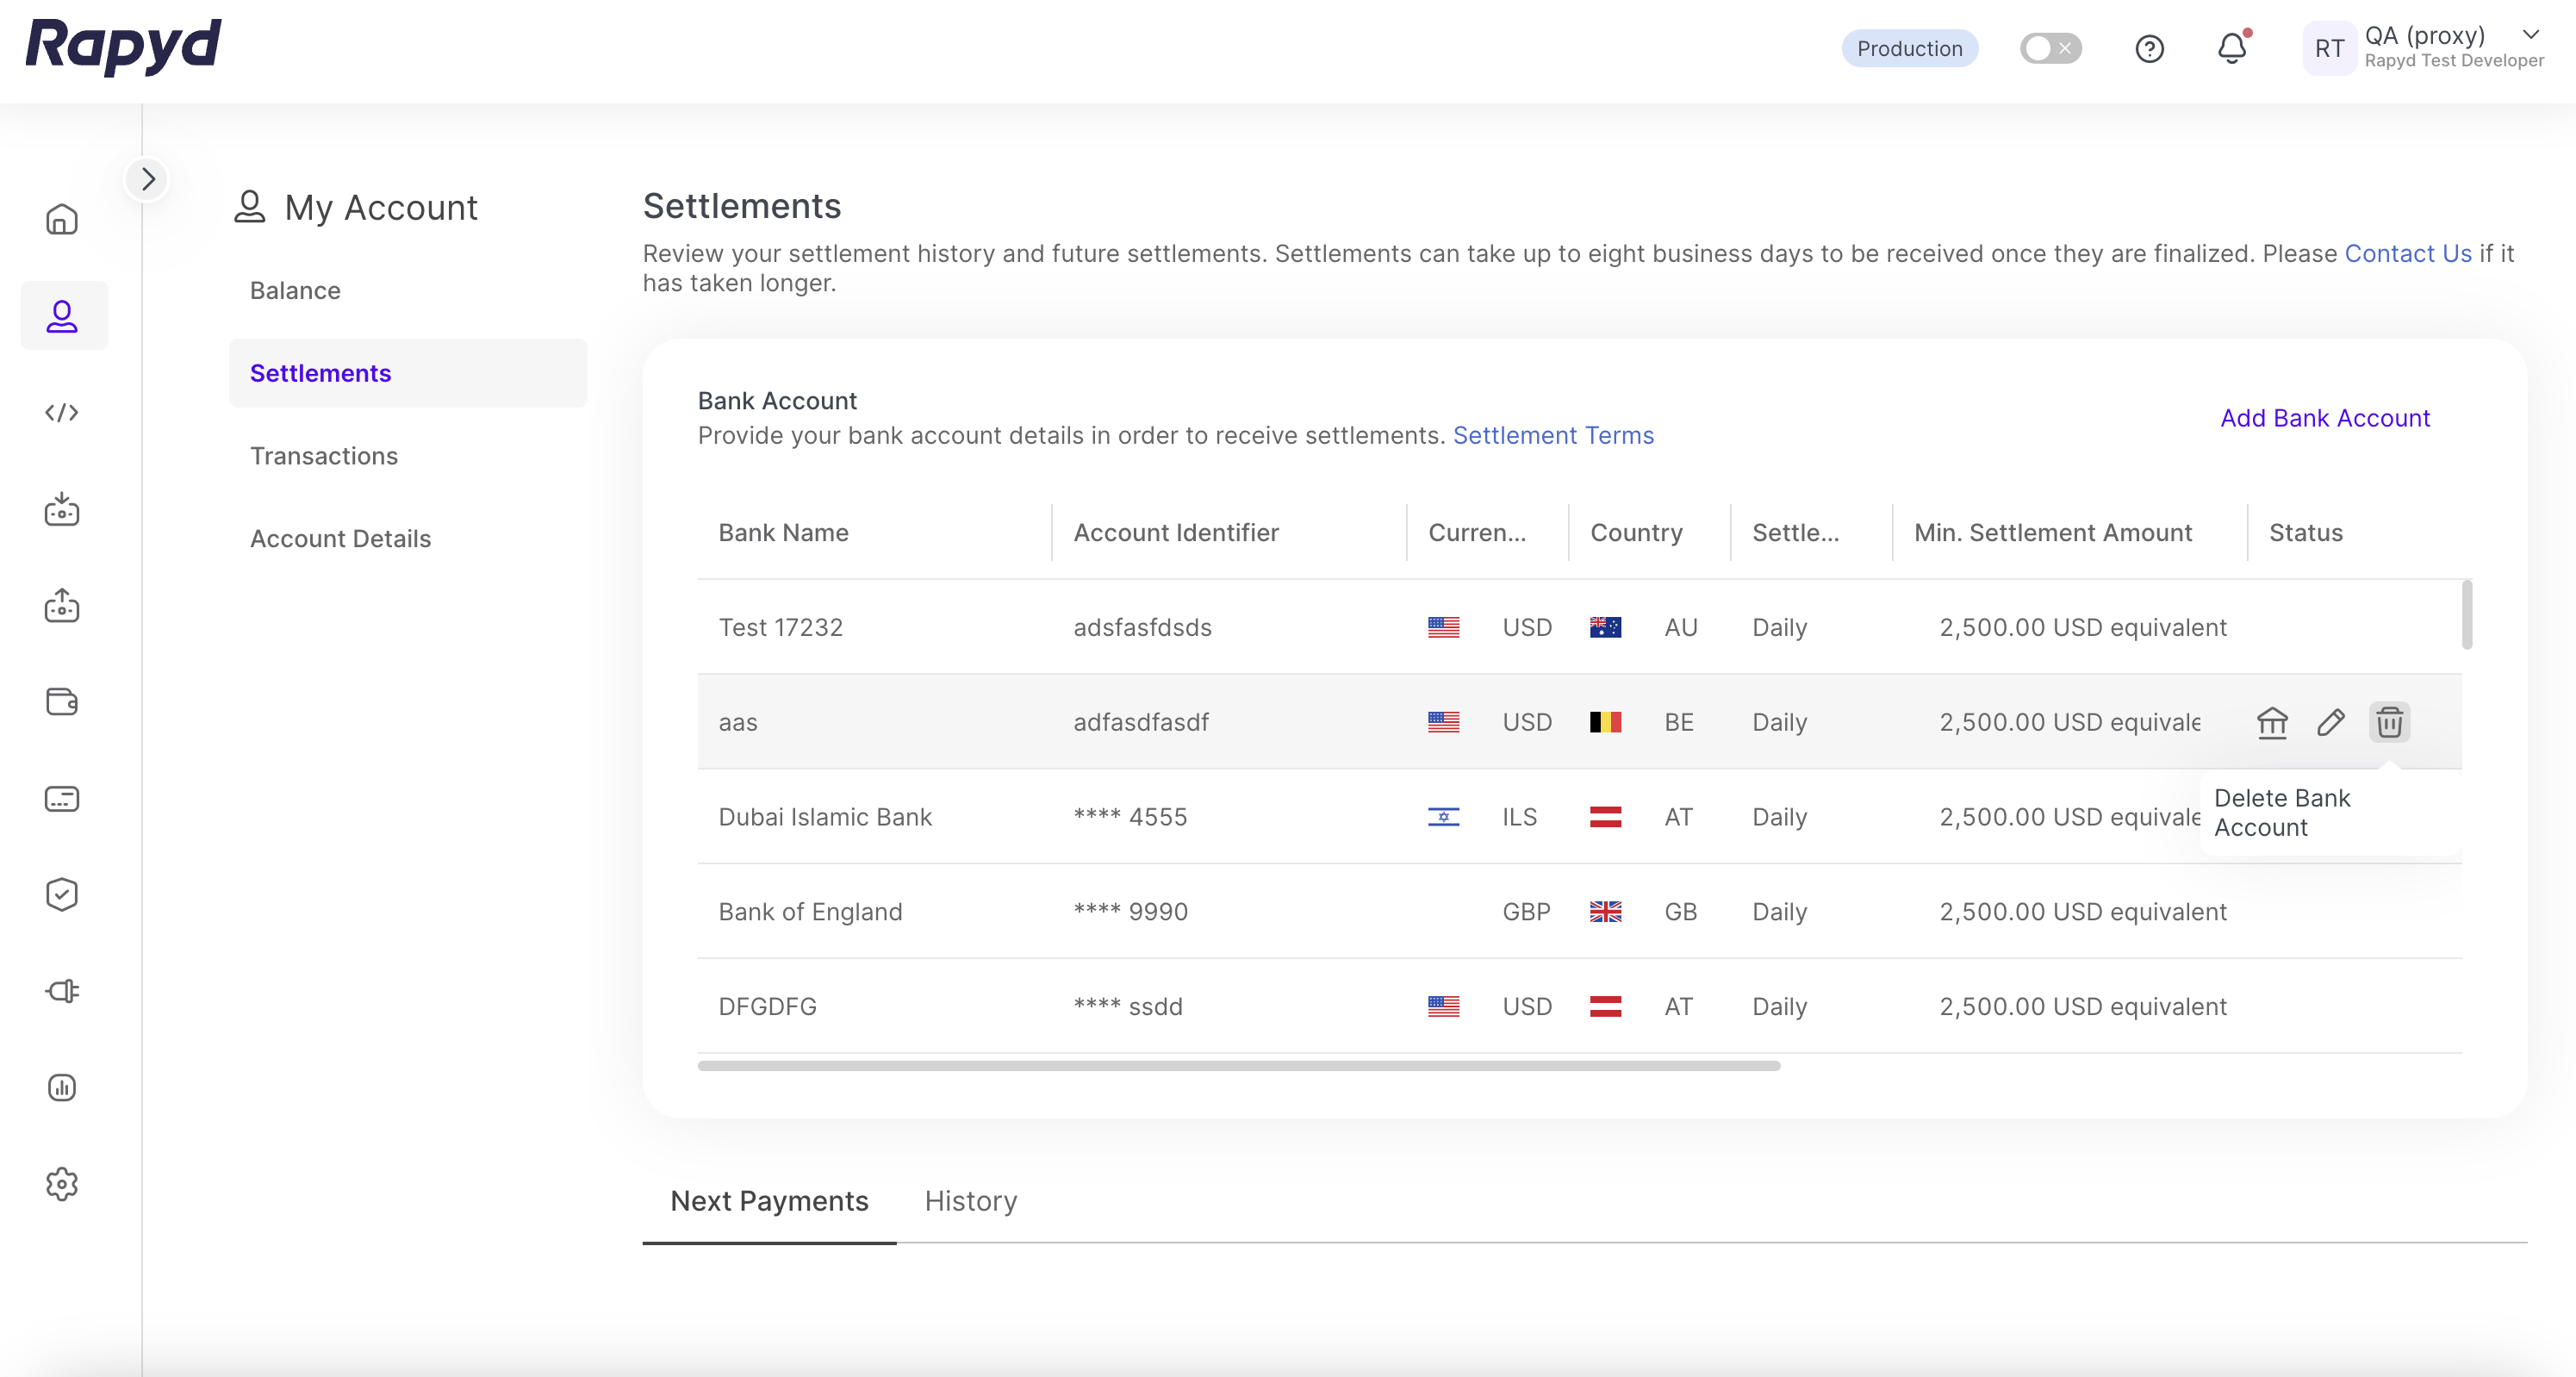Image resolution: width=2576 pixels, height=1377 pixels.
Task: Switch to the Next Payments tab
Action: tap(769, 1201)
